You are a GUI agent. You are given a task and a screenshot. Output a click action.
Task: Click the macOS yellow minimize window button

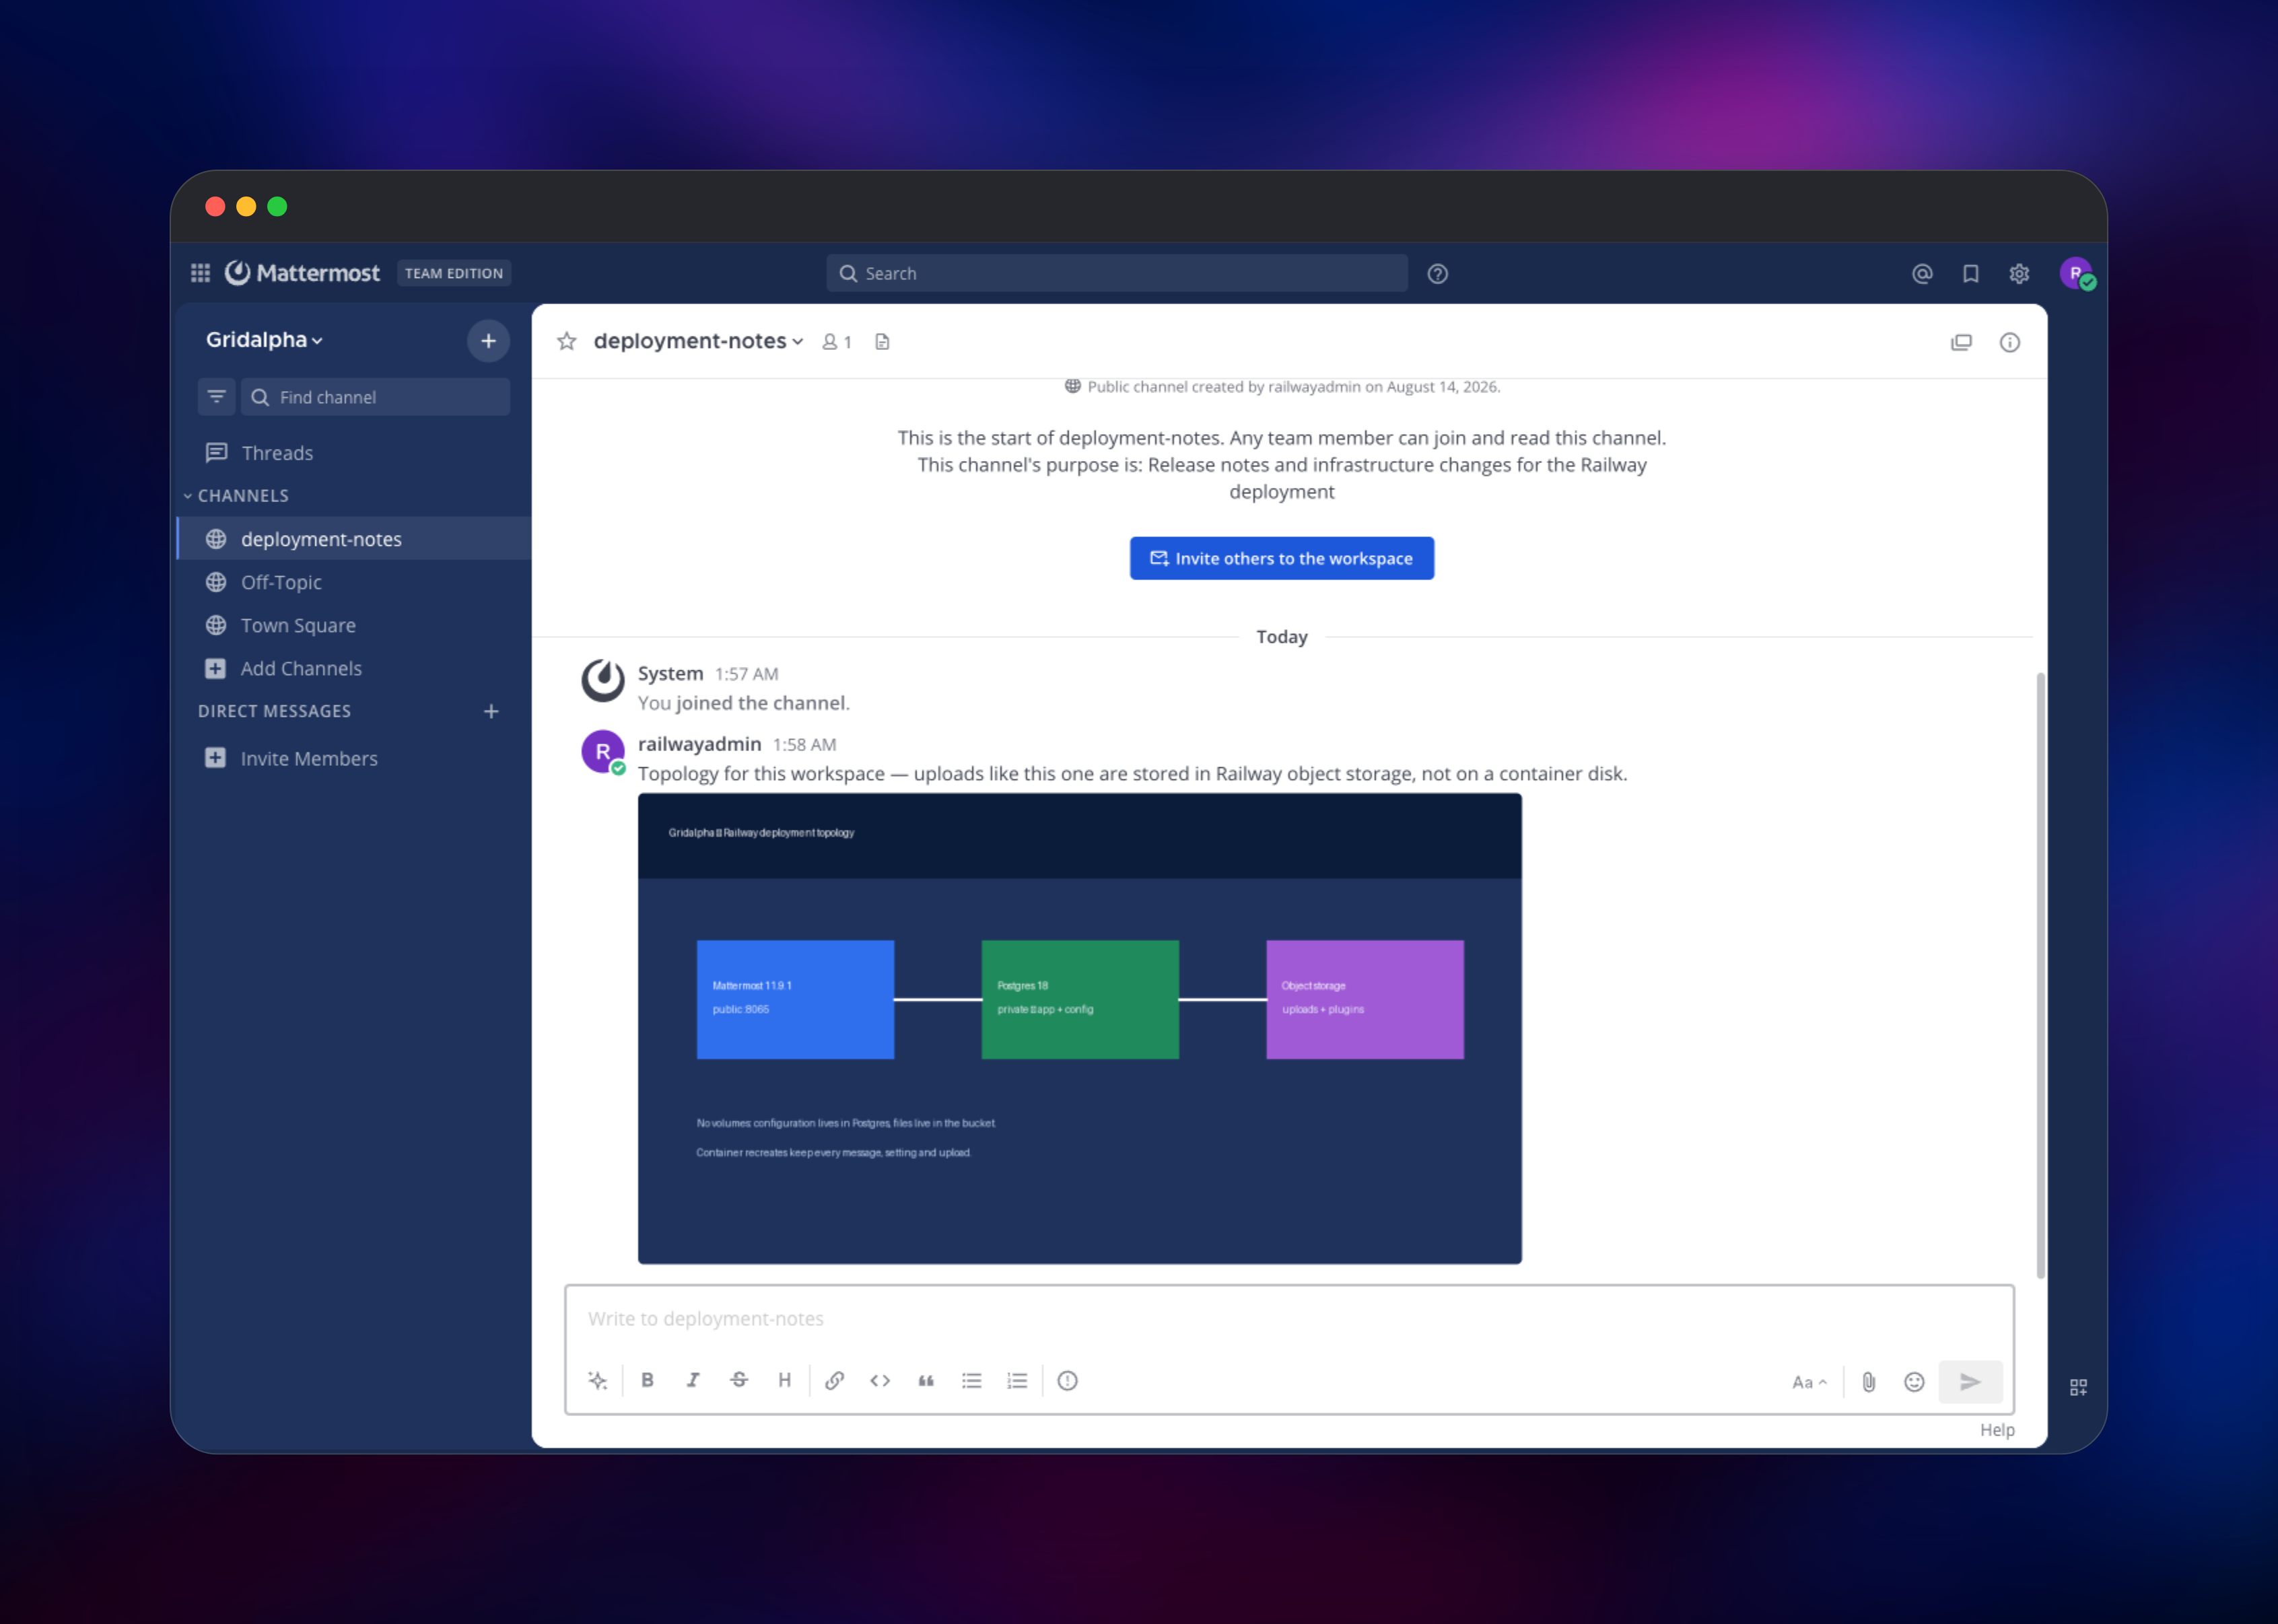[x=246, y=206]
